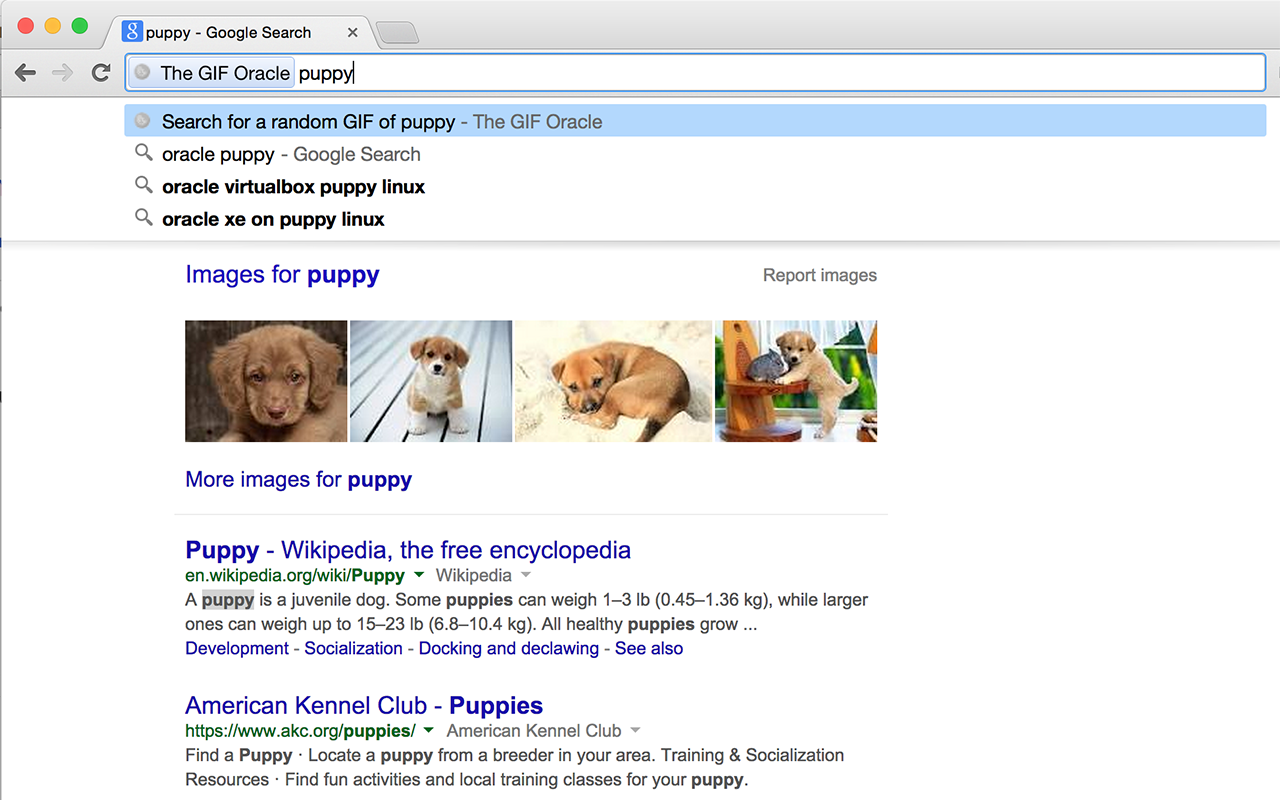The height and width of the screenshot is (800, 1280).
Task: Reload the page with the refresh icon
Action: (x=100, y=72)
